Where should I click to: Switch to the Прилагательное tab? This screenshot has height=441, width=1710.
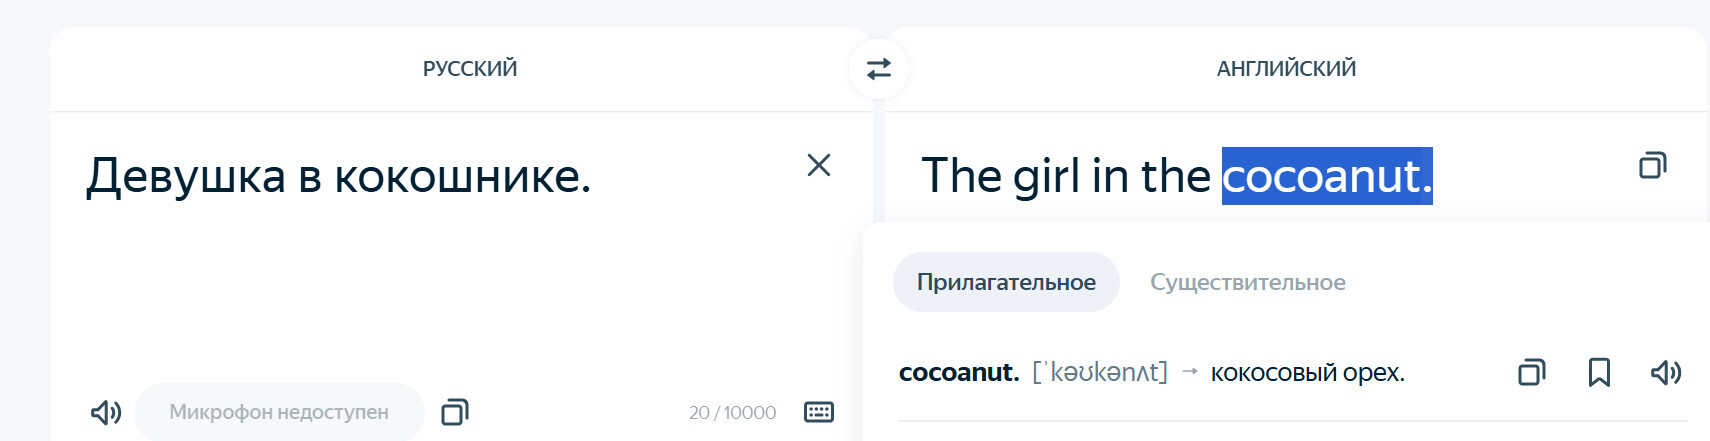click(1006, 282)
